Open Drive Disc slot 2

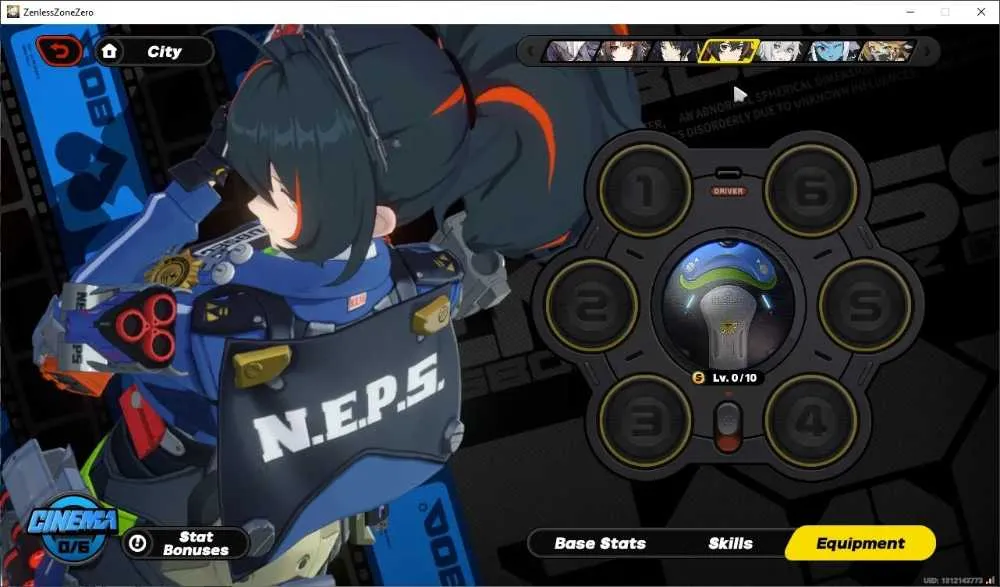click(x=592, y=306)
